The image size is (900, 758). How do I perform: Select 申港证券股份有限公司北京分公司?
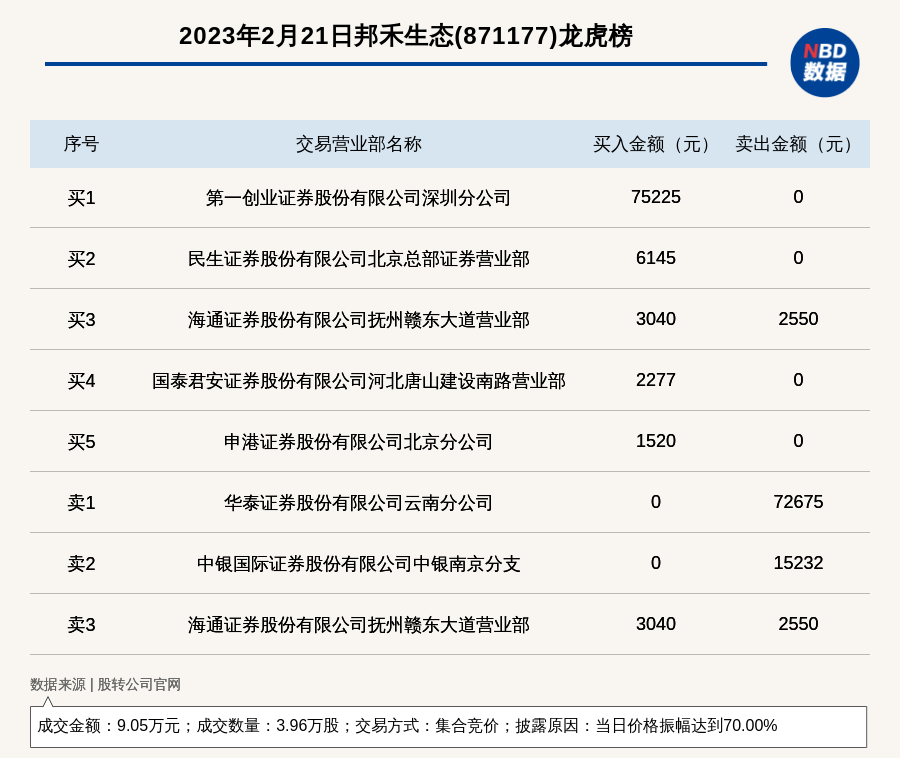coord(358,442)
